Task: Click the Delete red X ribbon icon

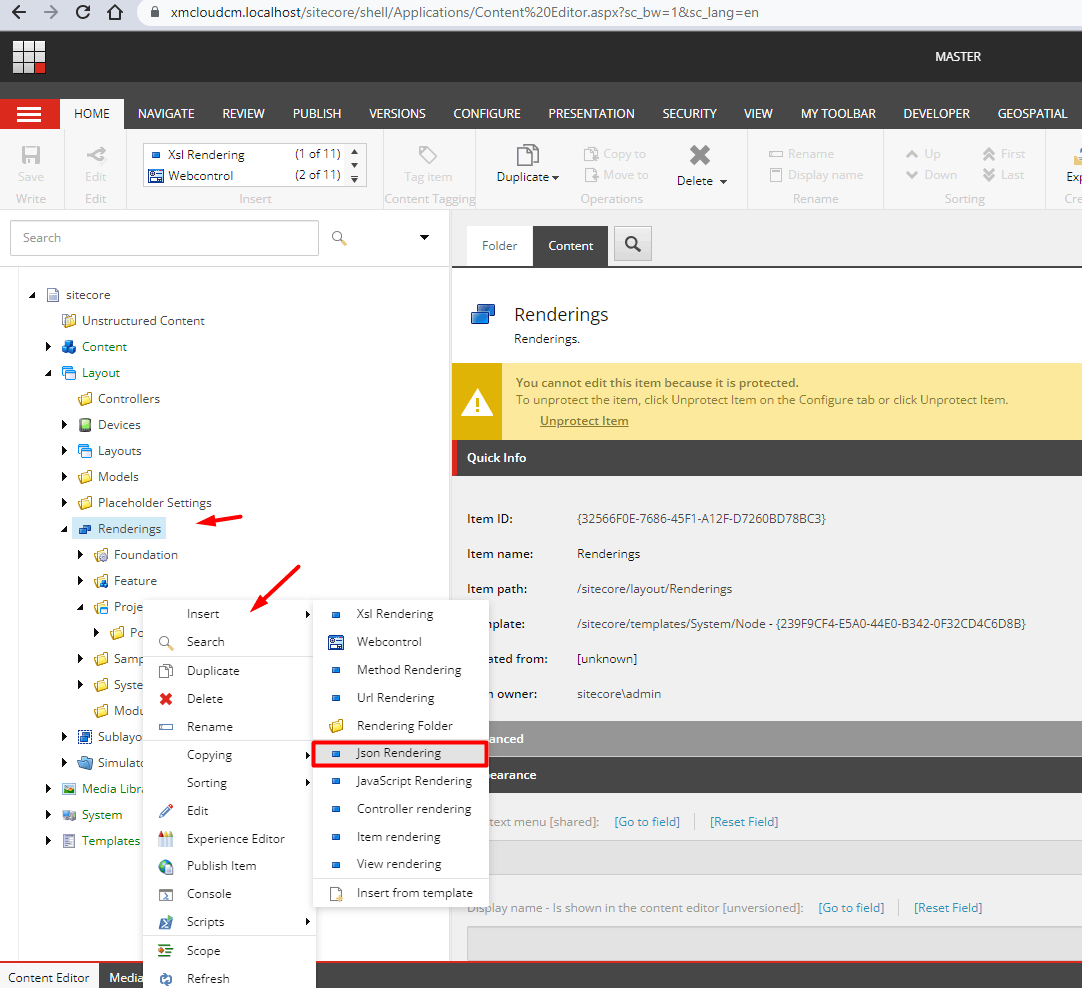Action: click(700, 155)
